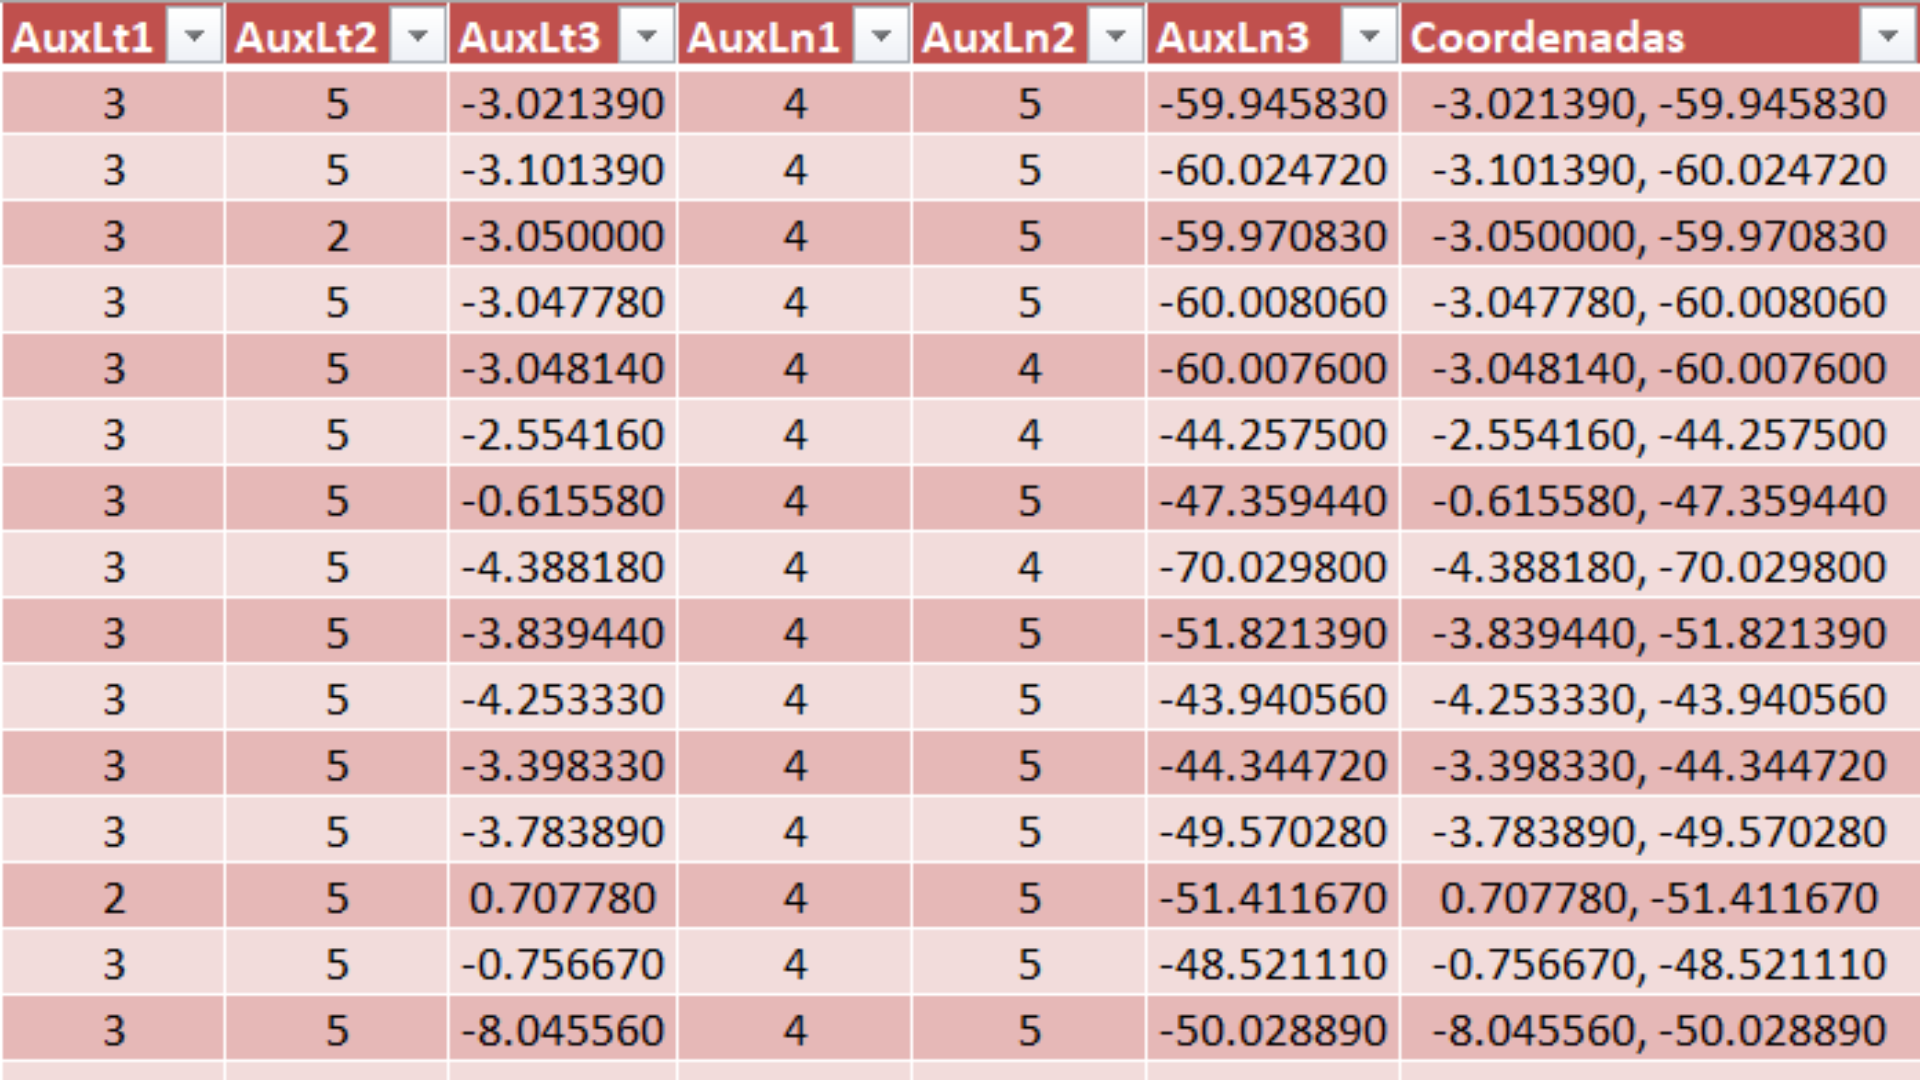The width and height of the screenshot is (1920, 1080).
Task: Select AuxLn3 cell showing -44.257500
Action: [x=1272, y=435]
